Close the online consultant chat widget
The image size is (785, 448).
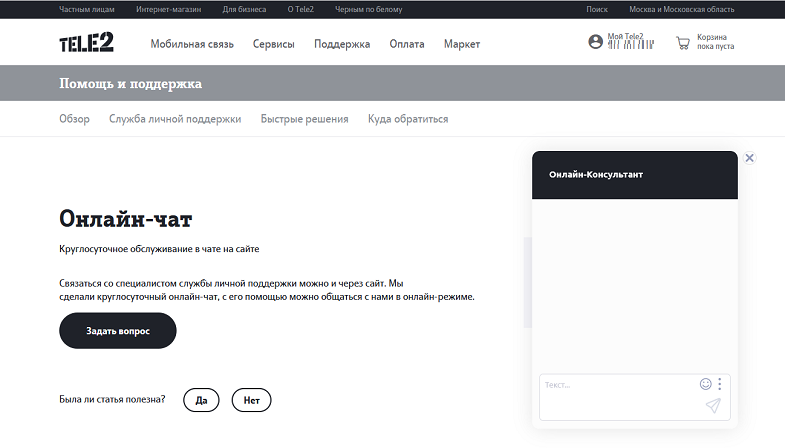(749, 158)
